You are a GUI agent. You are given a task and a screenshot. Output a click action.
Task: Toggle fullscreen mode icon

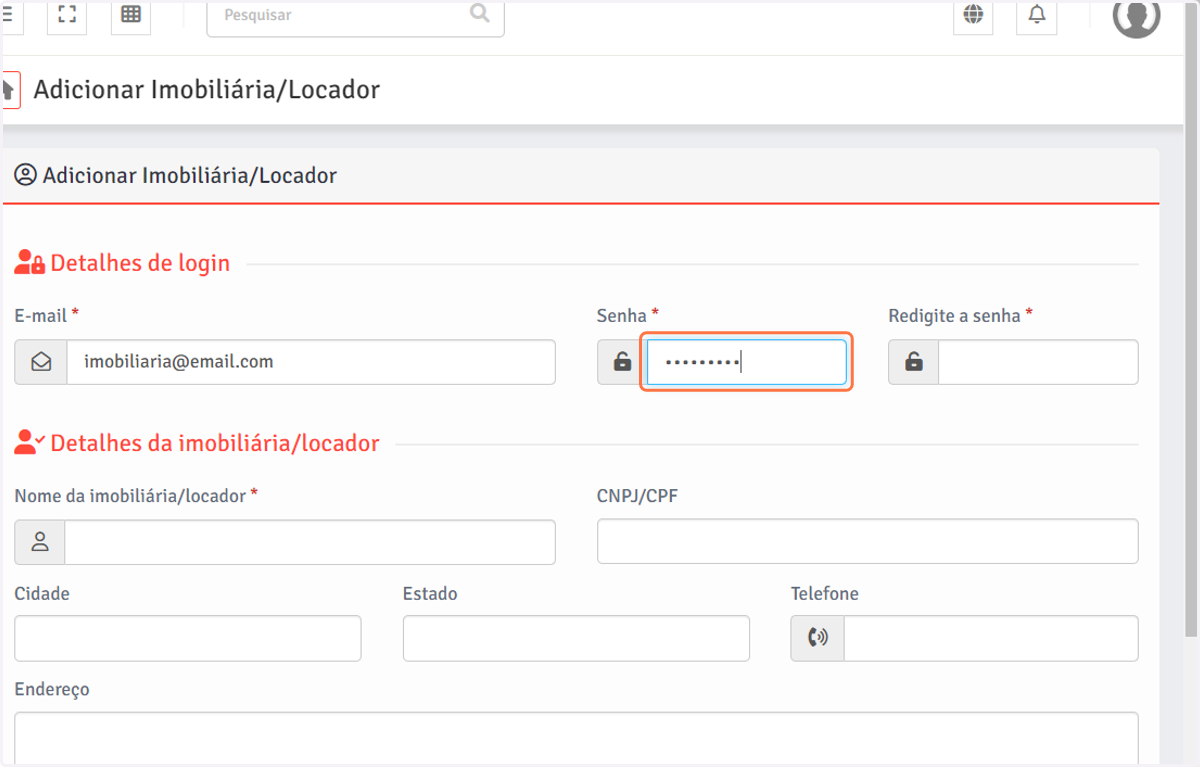[x=67, y=15]
